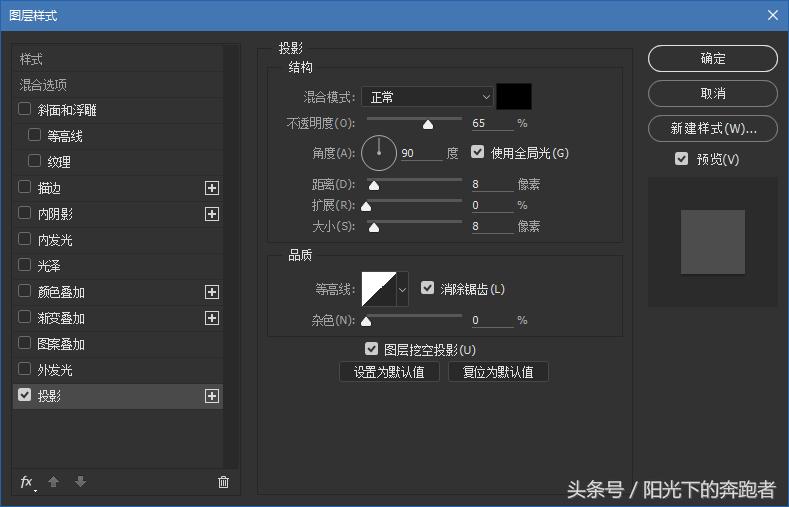Select 混合选项 in left list

[x=43, y=85]
